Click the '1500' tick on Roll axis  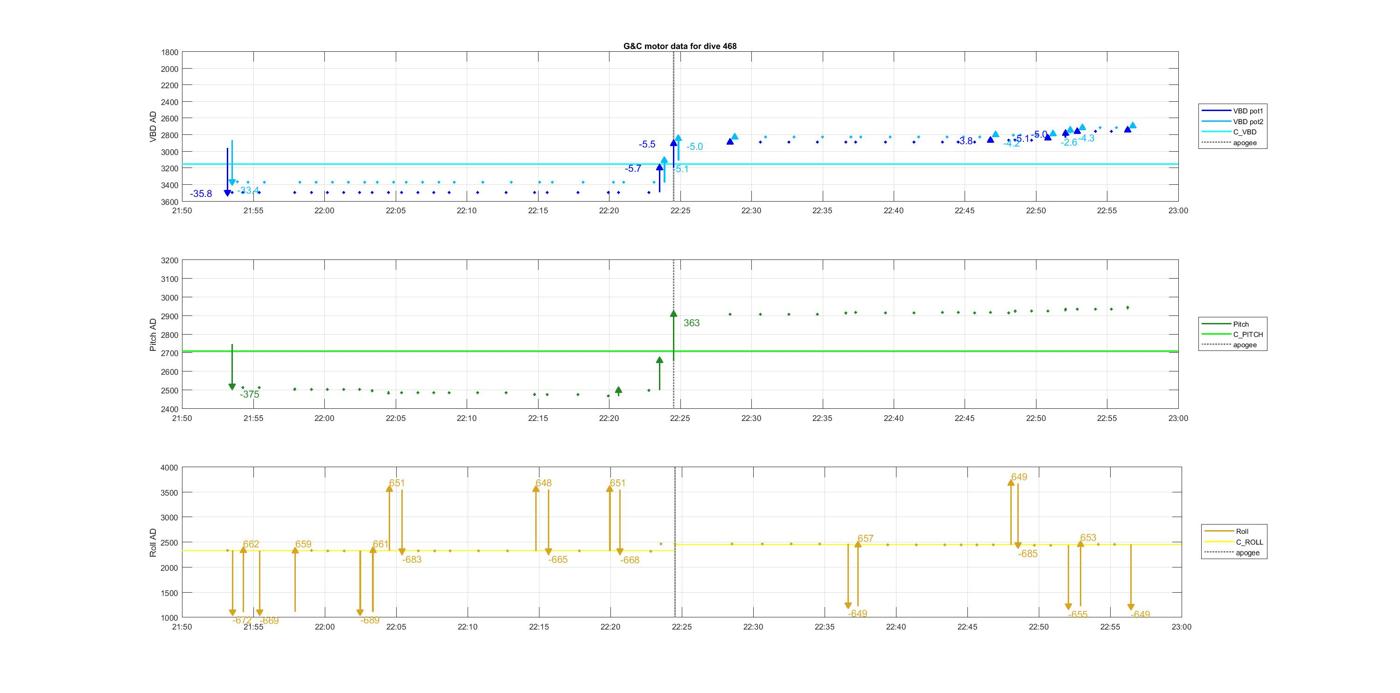(x=170, y=593)
